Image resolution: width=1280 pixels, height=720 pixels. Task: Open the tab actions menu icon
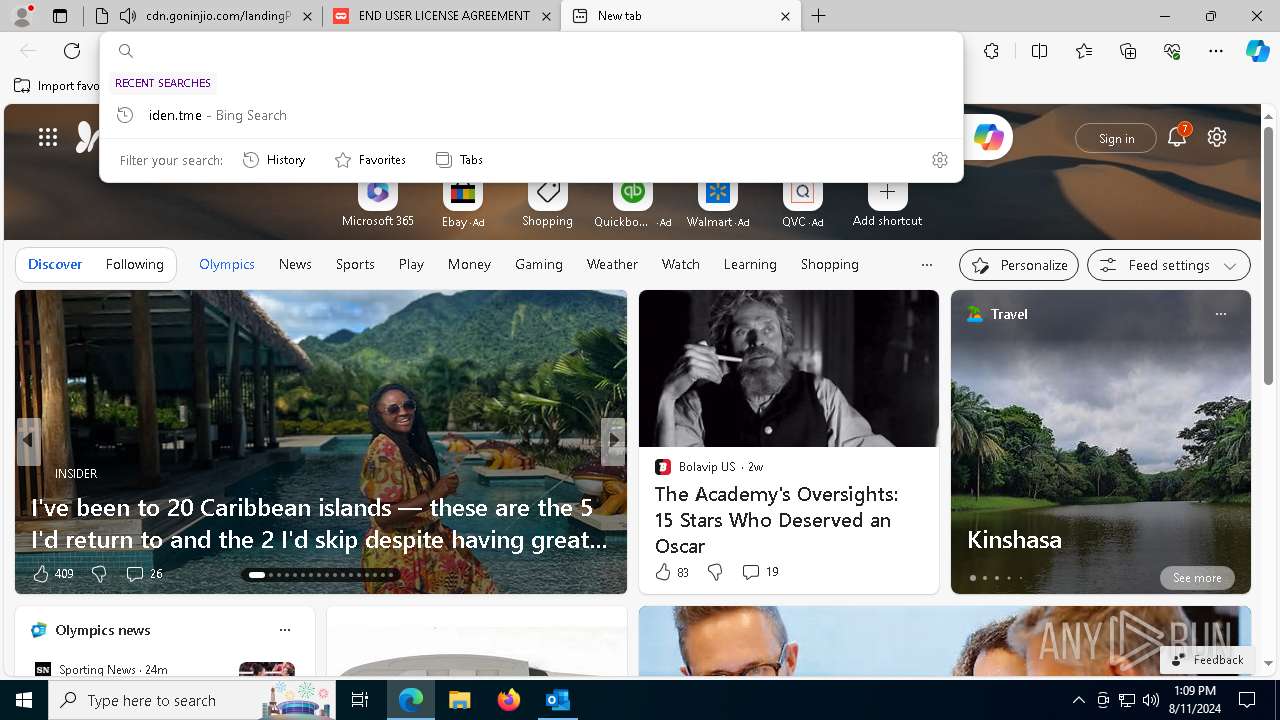pos(60,16)
